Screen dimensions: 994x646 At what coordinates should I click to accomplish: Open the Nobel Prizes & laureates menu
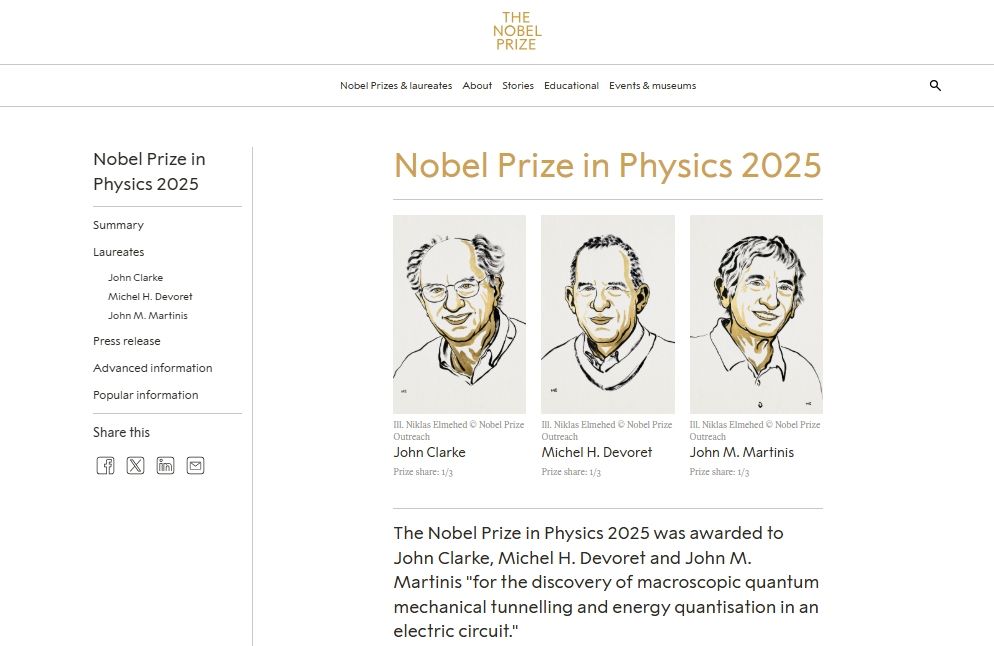[396, 86]
